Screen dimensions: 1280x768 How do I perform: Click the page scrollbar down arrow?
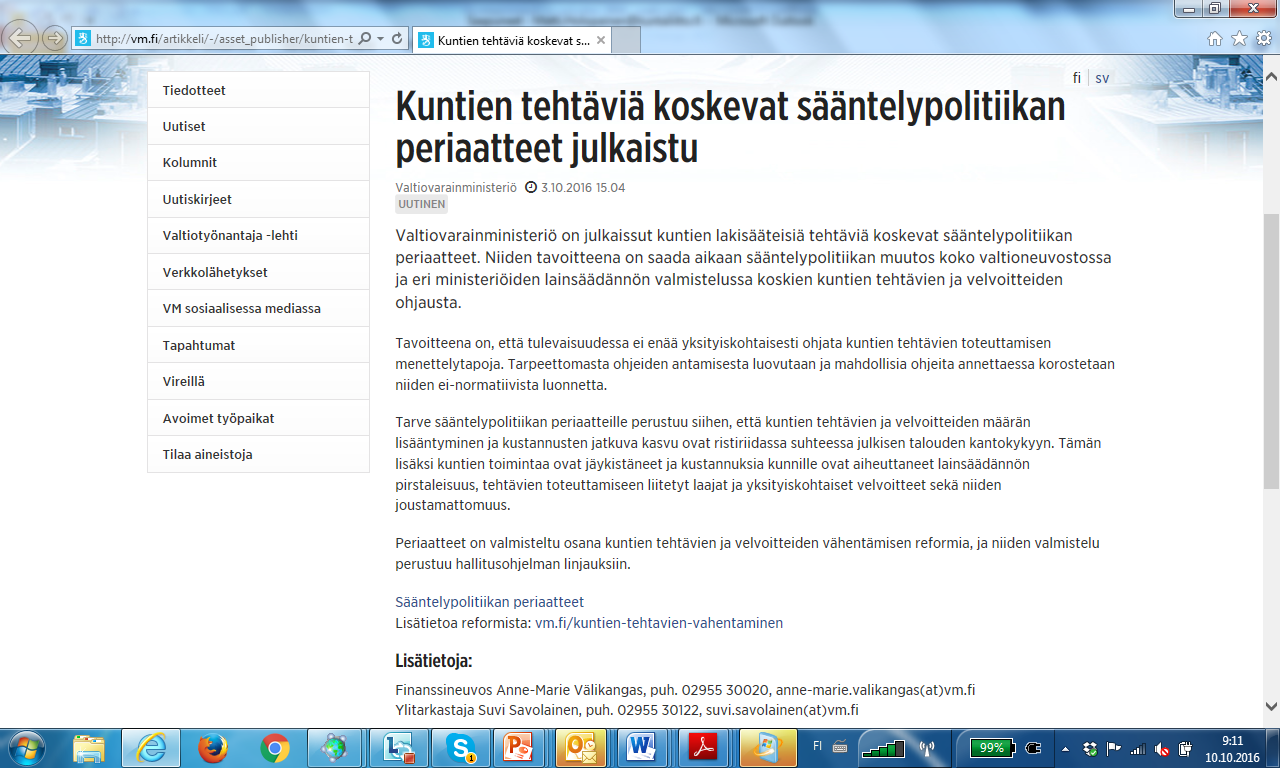[1271, 705]
